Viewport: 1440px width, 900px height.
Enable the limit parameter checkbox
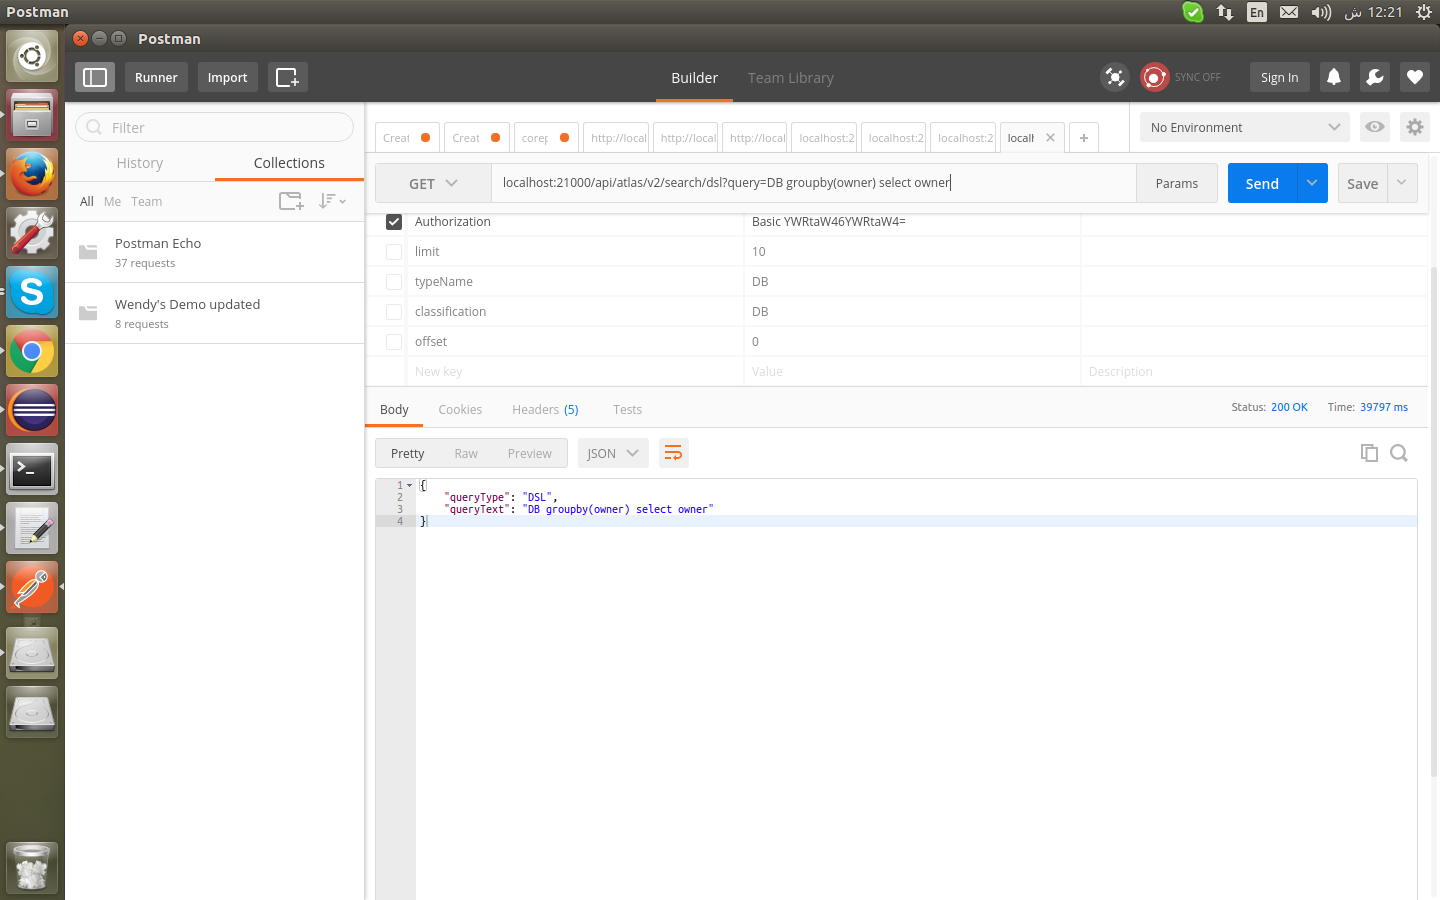click(x=394, y=251)
